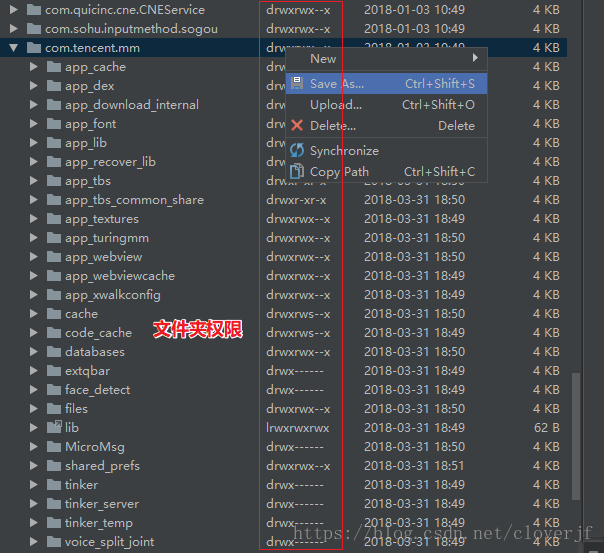Screen dimensions: 604x553
Task: Select Delete in context menu
Action: 386,126
